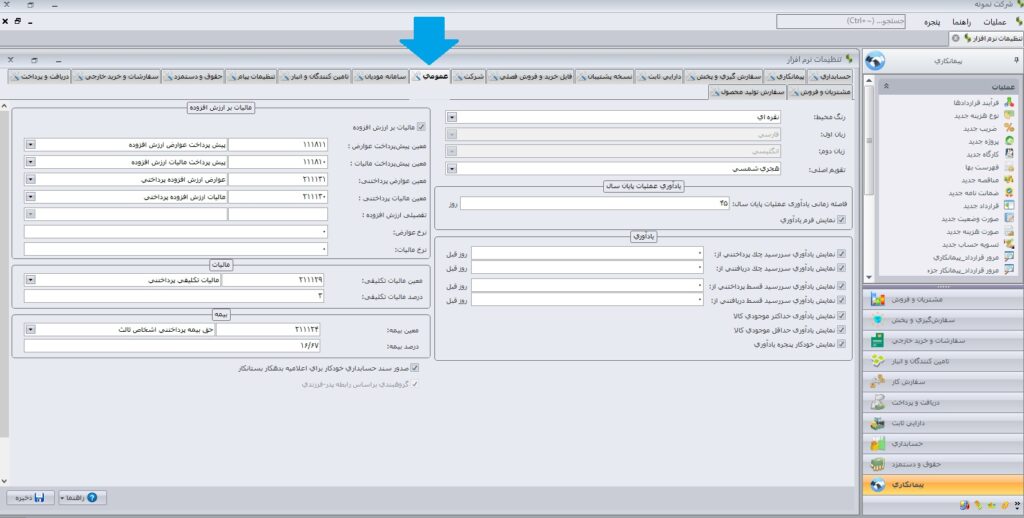Open the حقوق و دستمزد module icon

(x=878, y=464)
